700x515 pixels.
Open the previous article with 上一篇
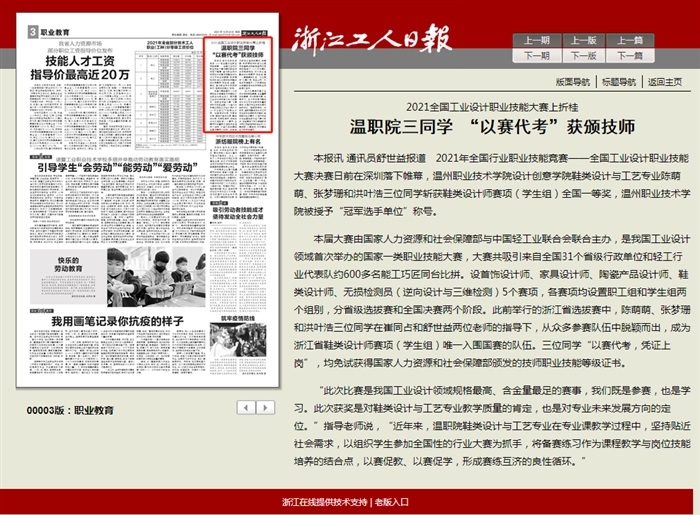point(630,41)
